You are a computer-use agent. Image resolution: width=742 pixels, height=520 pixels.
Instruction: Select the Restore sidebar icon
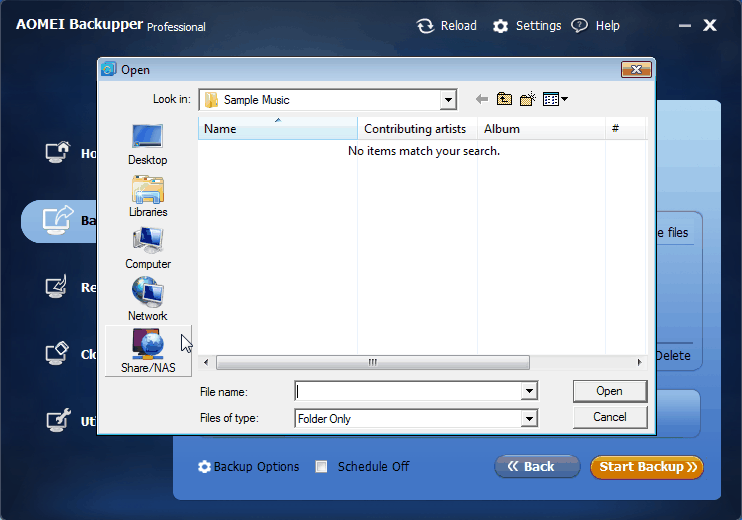pyautogui.click(x=58, y=286)
